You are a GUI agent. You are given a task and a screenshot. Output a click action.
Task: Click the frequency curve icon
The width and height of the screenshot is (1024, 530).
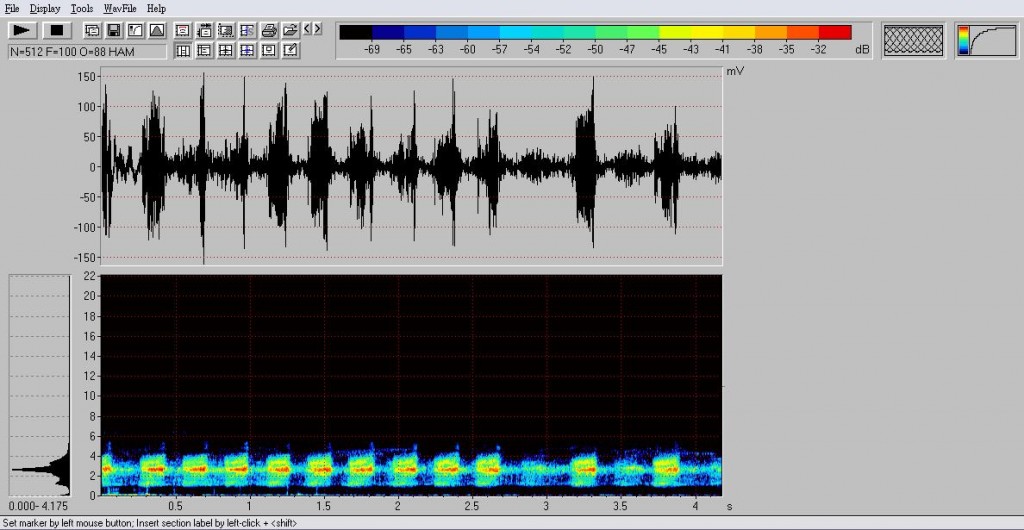tap(135, 30)
